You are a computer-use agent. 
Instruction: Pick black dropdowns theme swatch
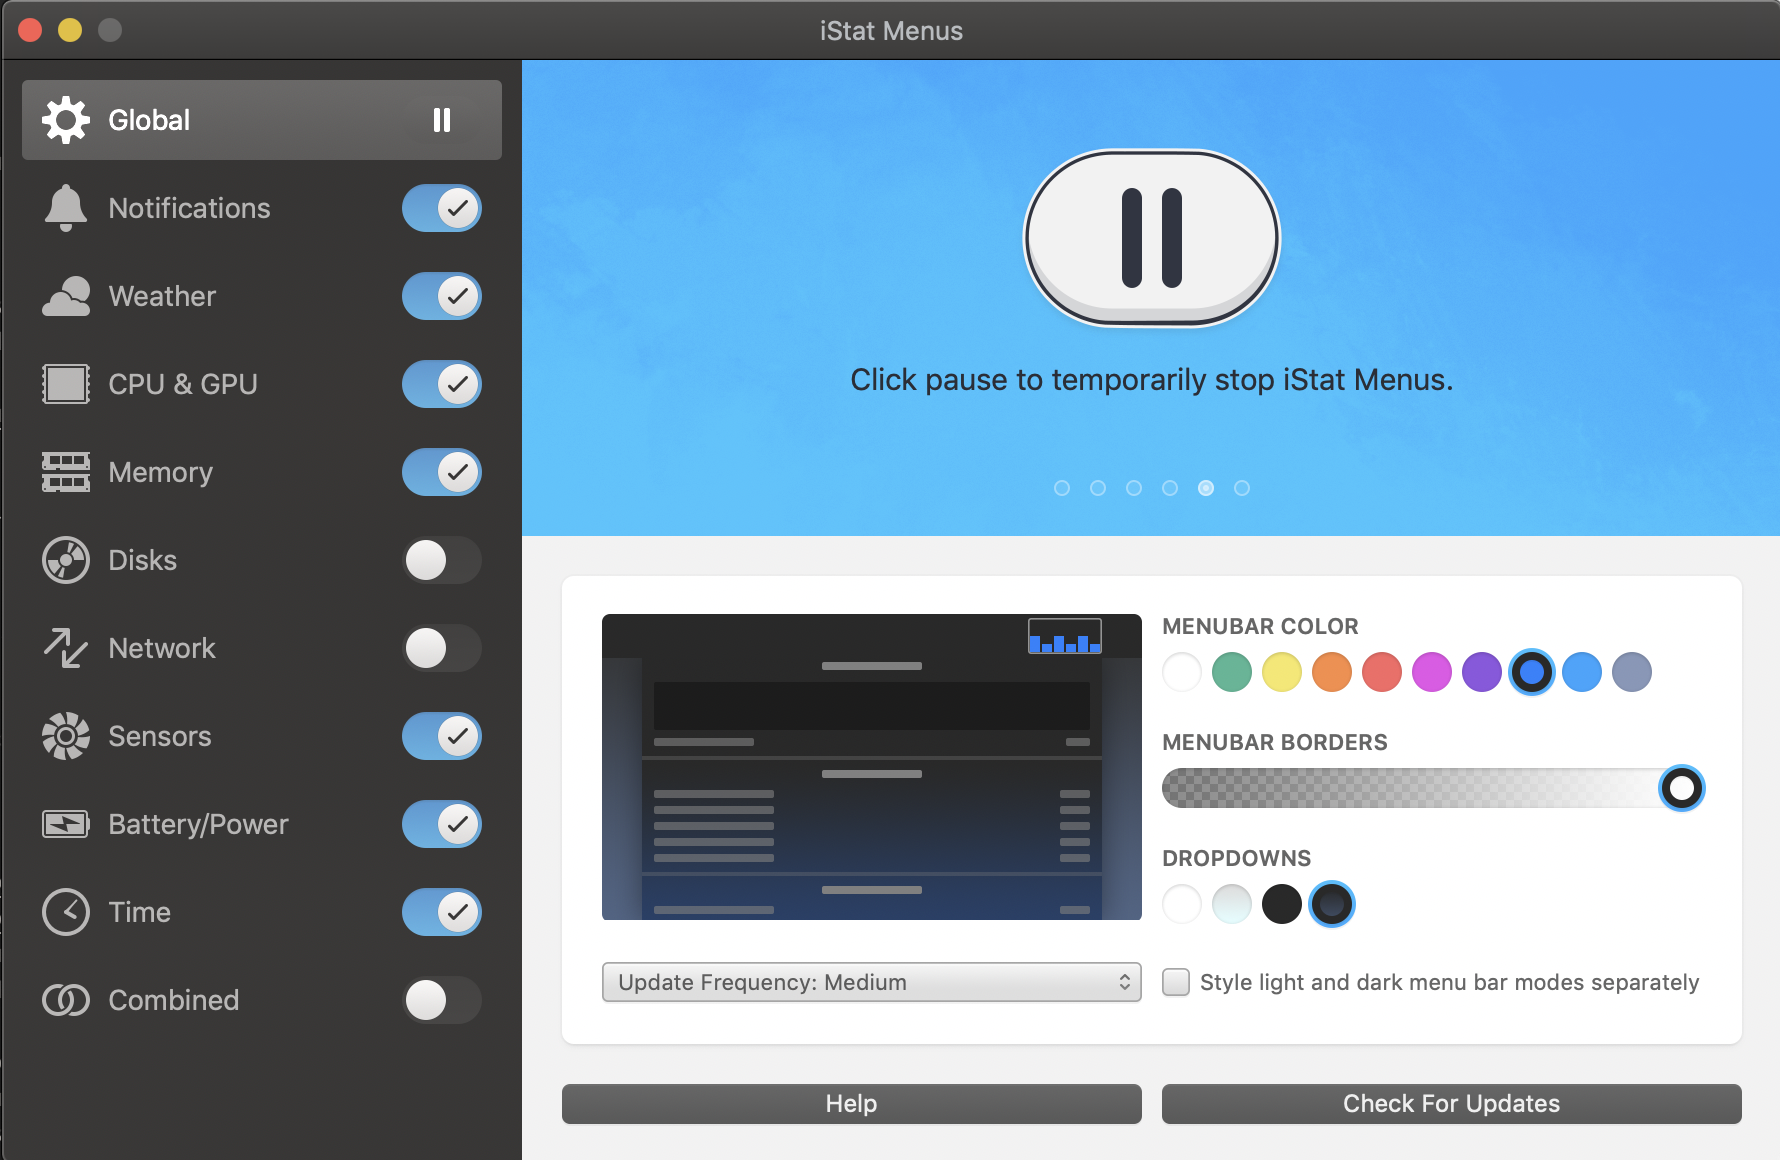[x=1282, y=904]
